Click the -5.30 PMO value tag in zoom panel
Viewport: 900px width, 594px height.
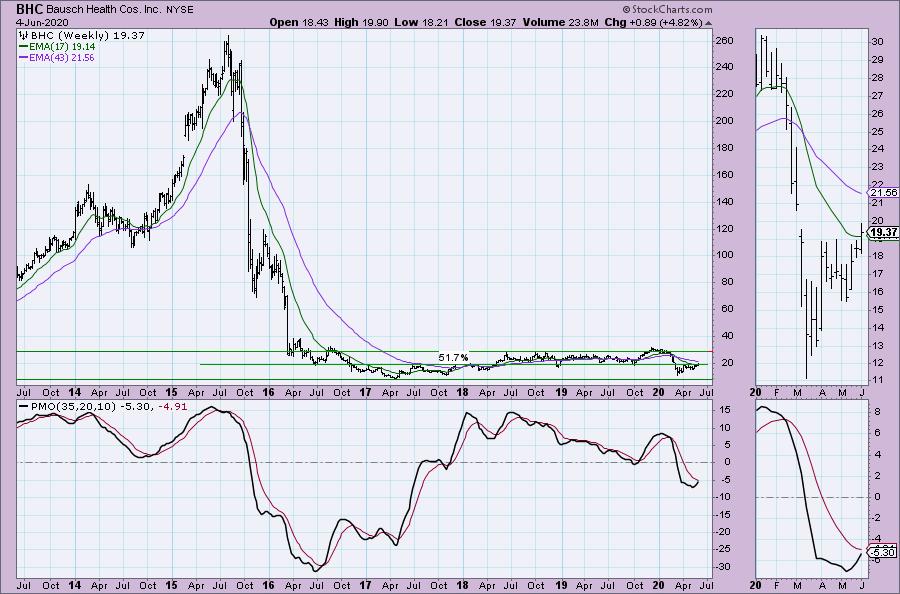pos(884,553)
